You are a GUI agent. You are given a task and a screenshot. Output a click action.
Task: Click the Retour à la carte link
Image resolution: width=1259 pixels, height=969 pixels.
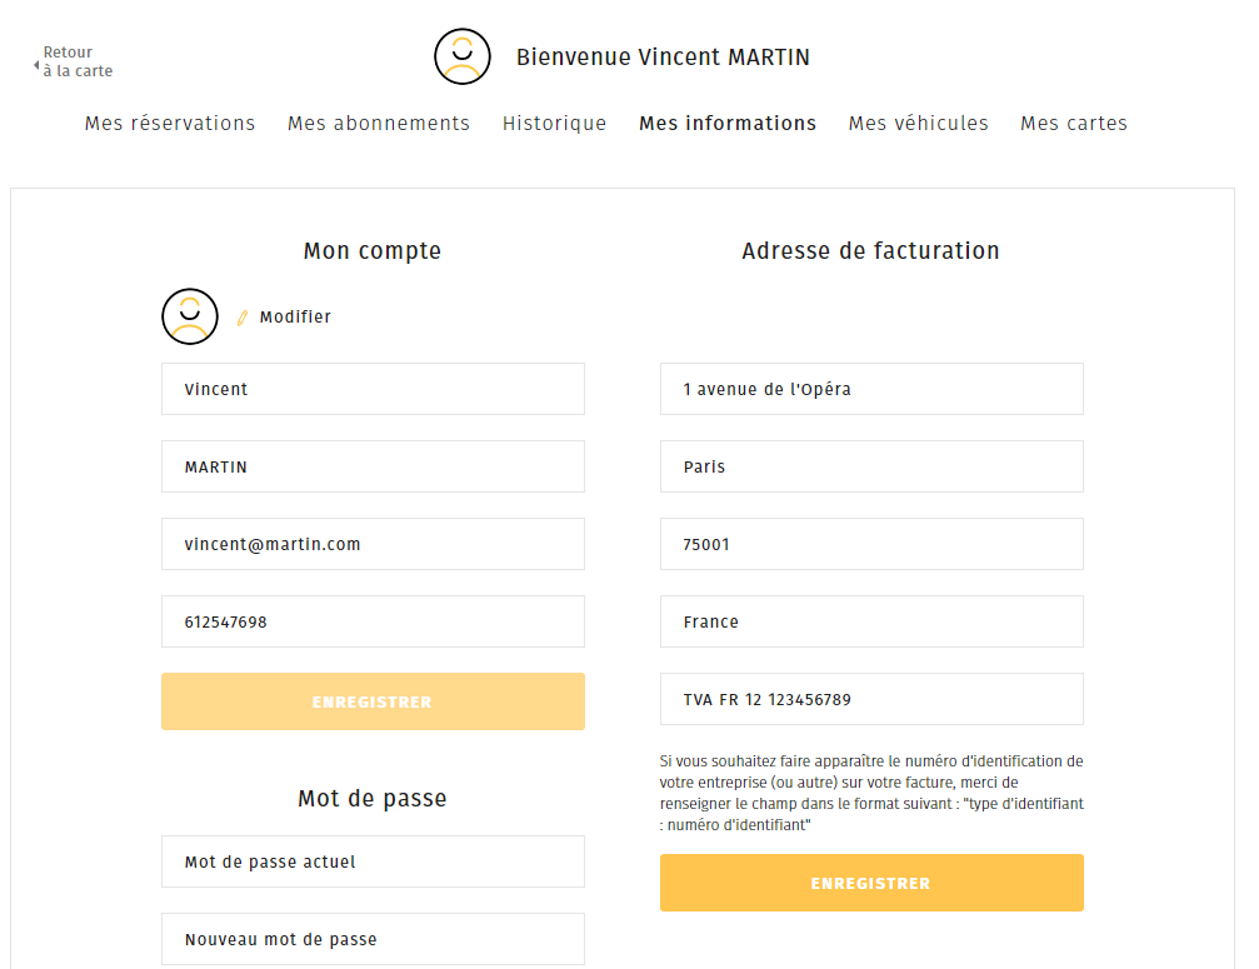point(77,61)
